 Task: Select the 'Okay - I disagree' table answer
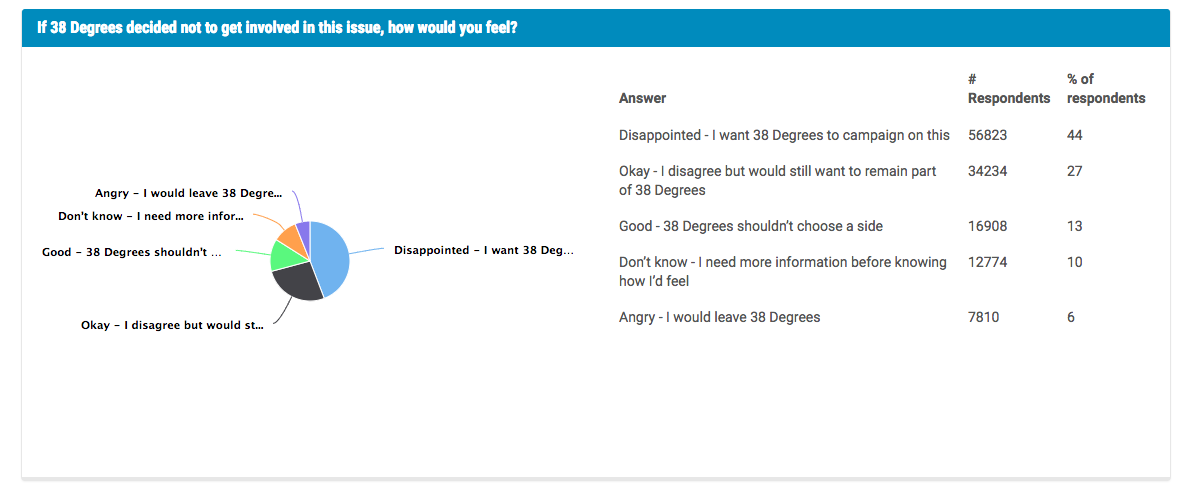tap(777, 181)
